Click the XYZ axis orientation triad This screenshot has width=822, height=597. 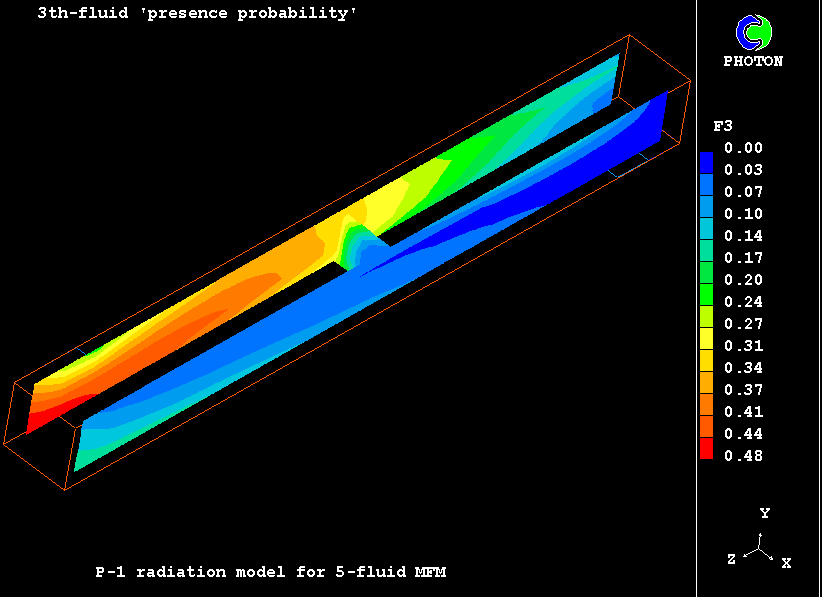pos(762,549)
